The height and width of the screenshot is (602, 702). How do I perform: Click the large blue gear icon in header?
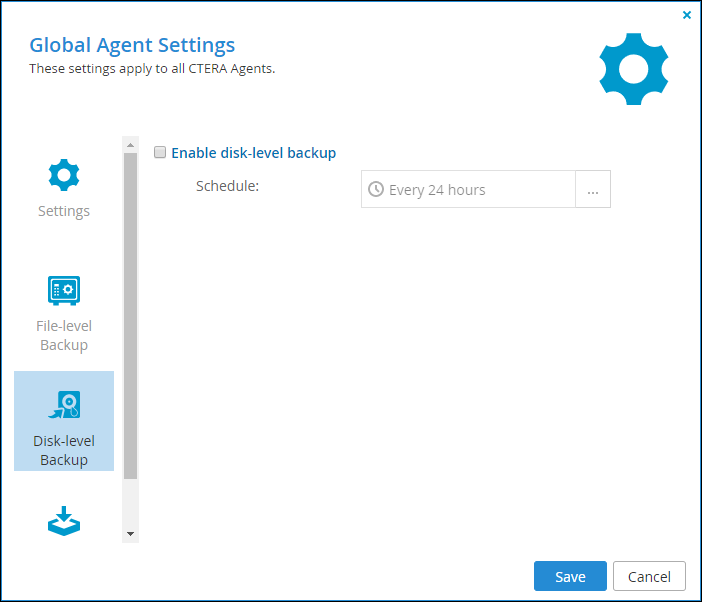(x=634, y=69)
